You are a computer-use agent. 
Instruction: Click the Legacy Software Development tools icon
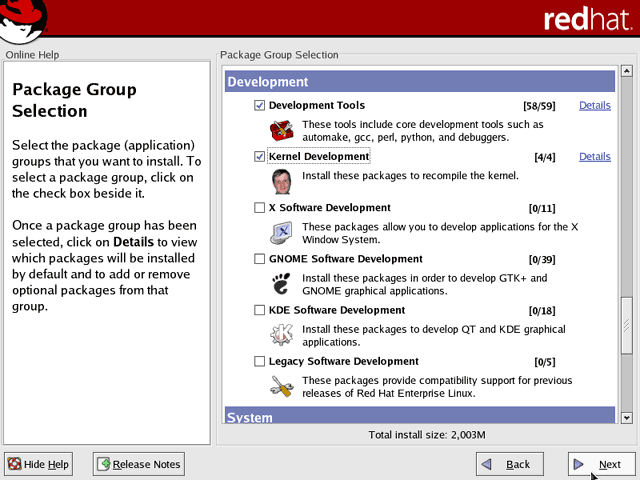pos(282,386)
